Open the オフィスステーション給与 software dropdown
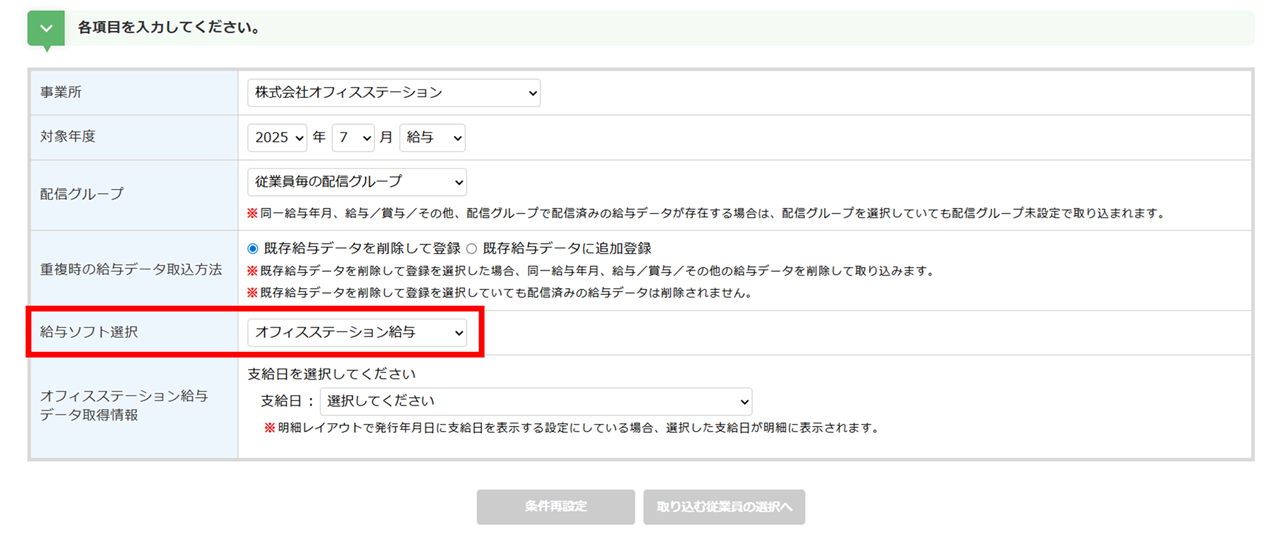The width and height of the screenshot is (1280, 543). (x=357, y=333)
